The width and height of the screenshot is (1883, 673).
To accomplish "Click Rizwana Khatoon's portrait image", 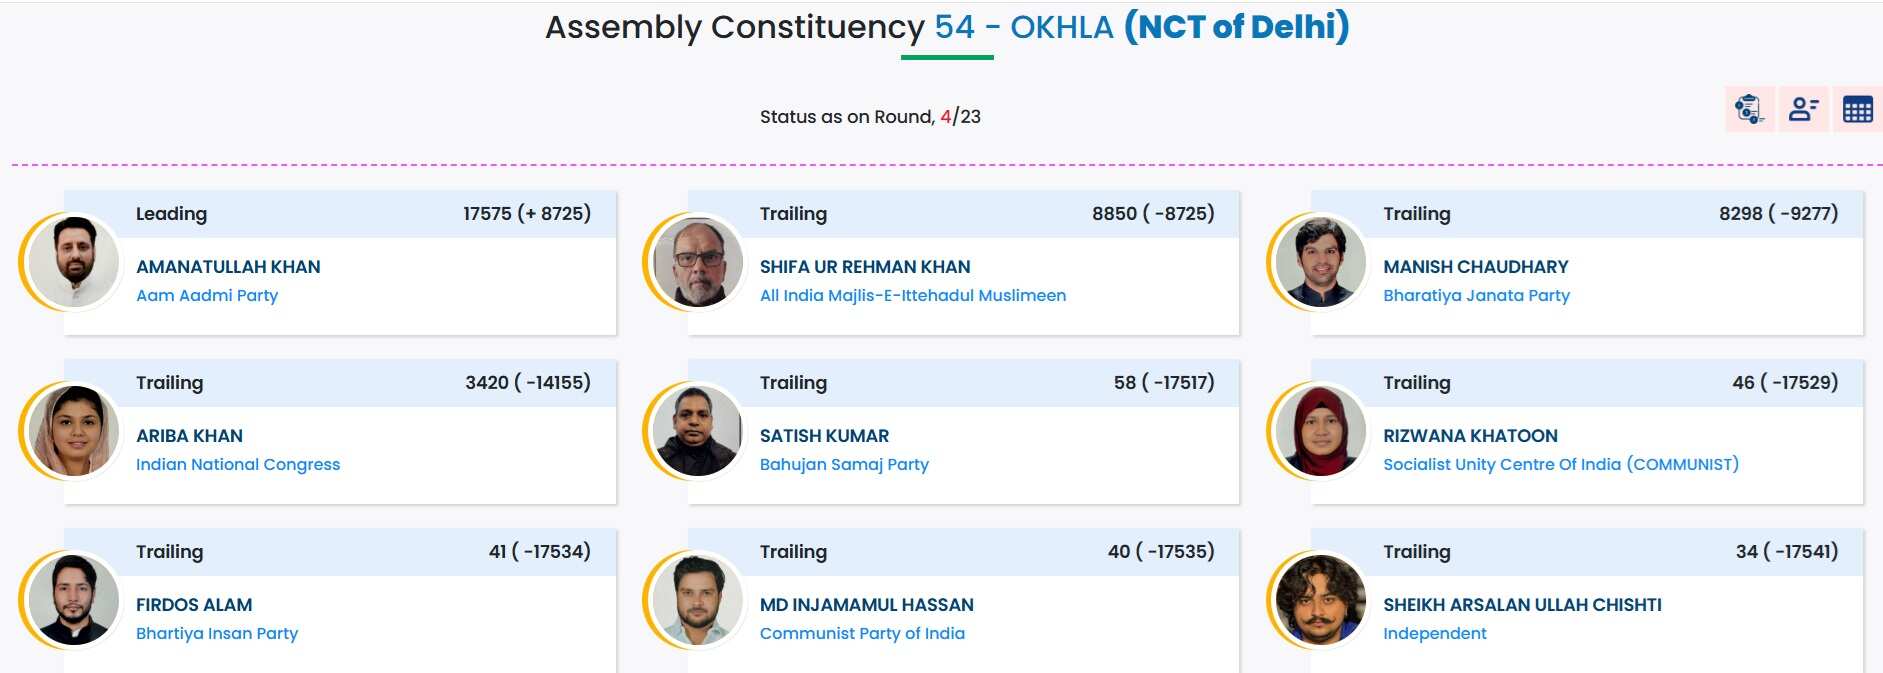I will (x=1321, y=431).
